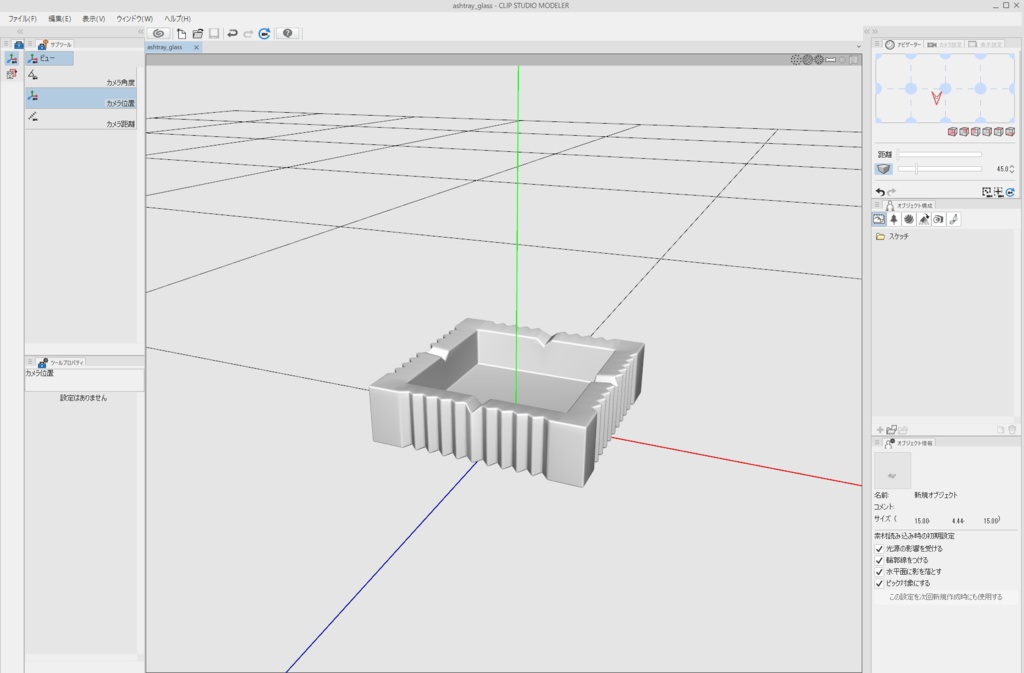Adjust the 距離 slider in the navigator

940,153
